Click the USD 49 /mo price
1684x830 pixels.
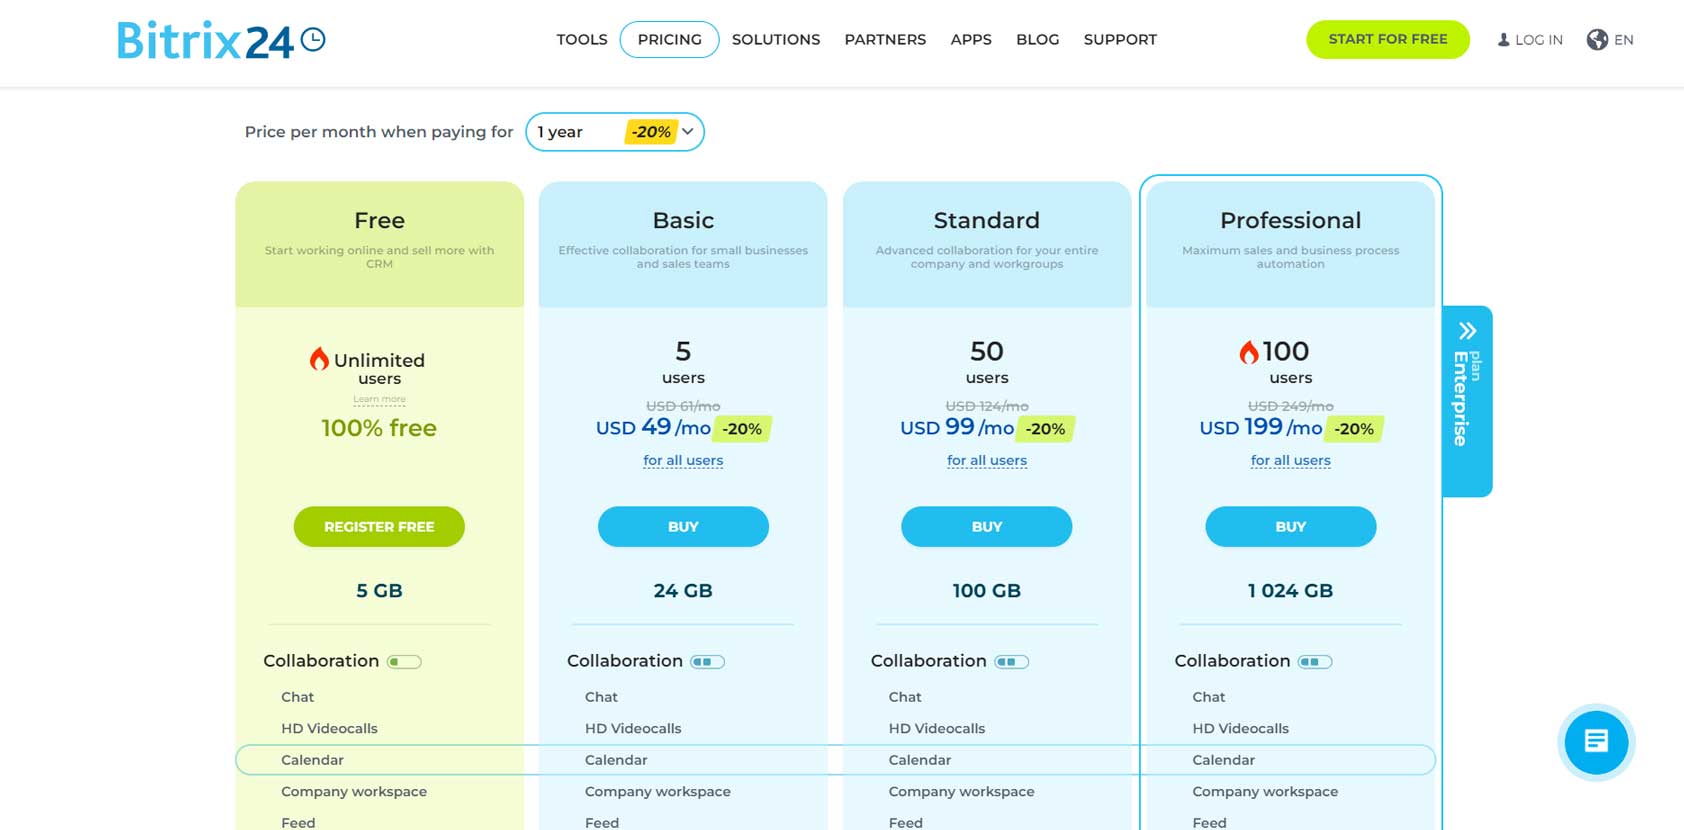(653, 428)
